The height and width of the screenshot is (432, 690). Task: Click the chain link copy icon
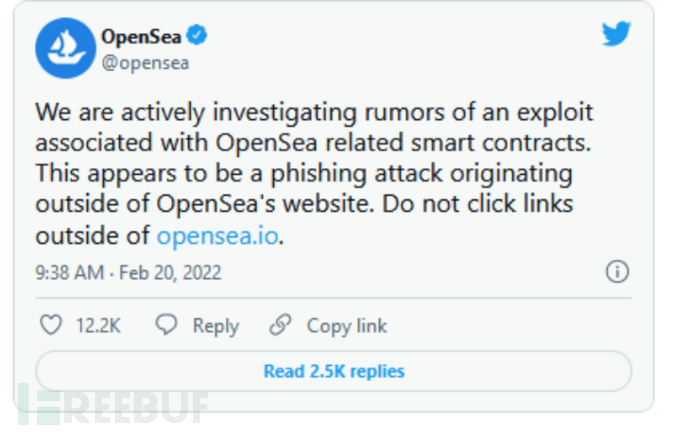[x=280, y=325]
